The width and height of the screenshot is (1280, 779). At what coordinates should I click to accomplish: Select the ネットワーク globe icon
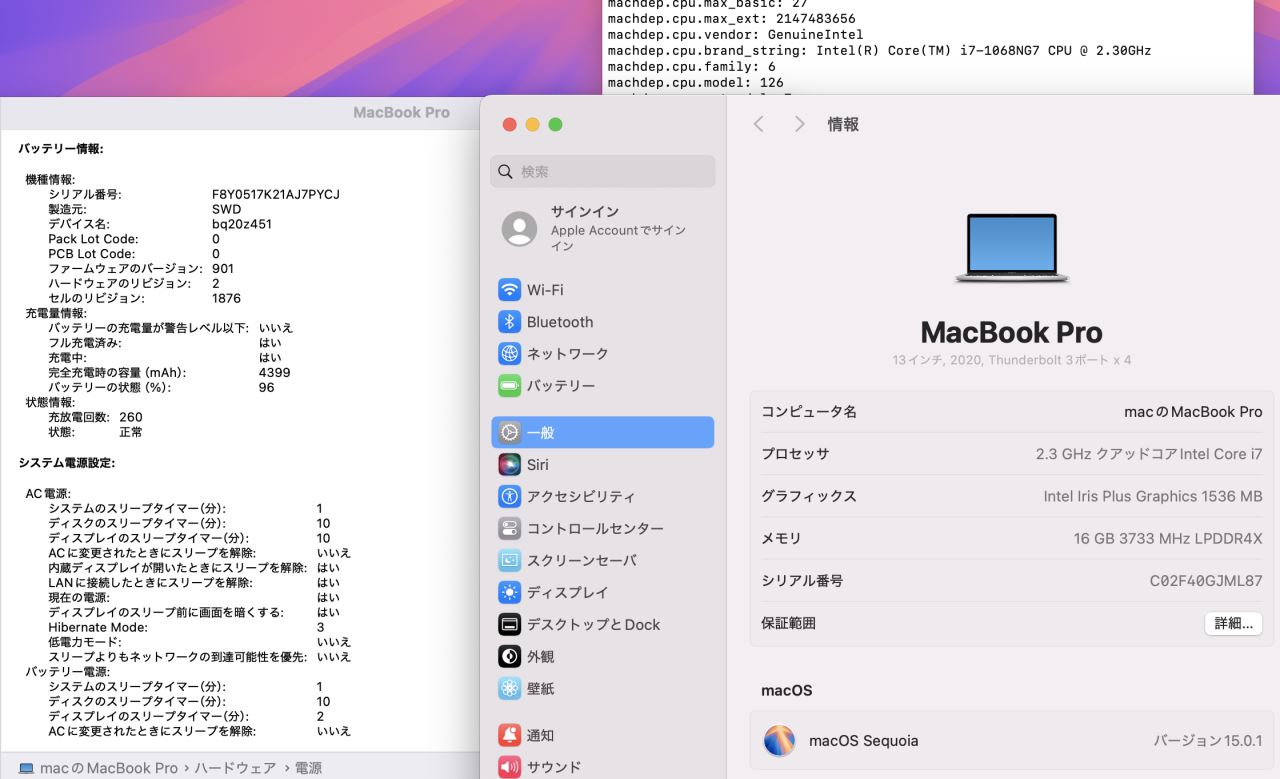(x=510, y=354)
